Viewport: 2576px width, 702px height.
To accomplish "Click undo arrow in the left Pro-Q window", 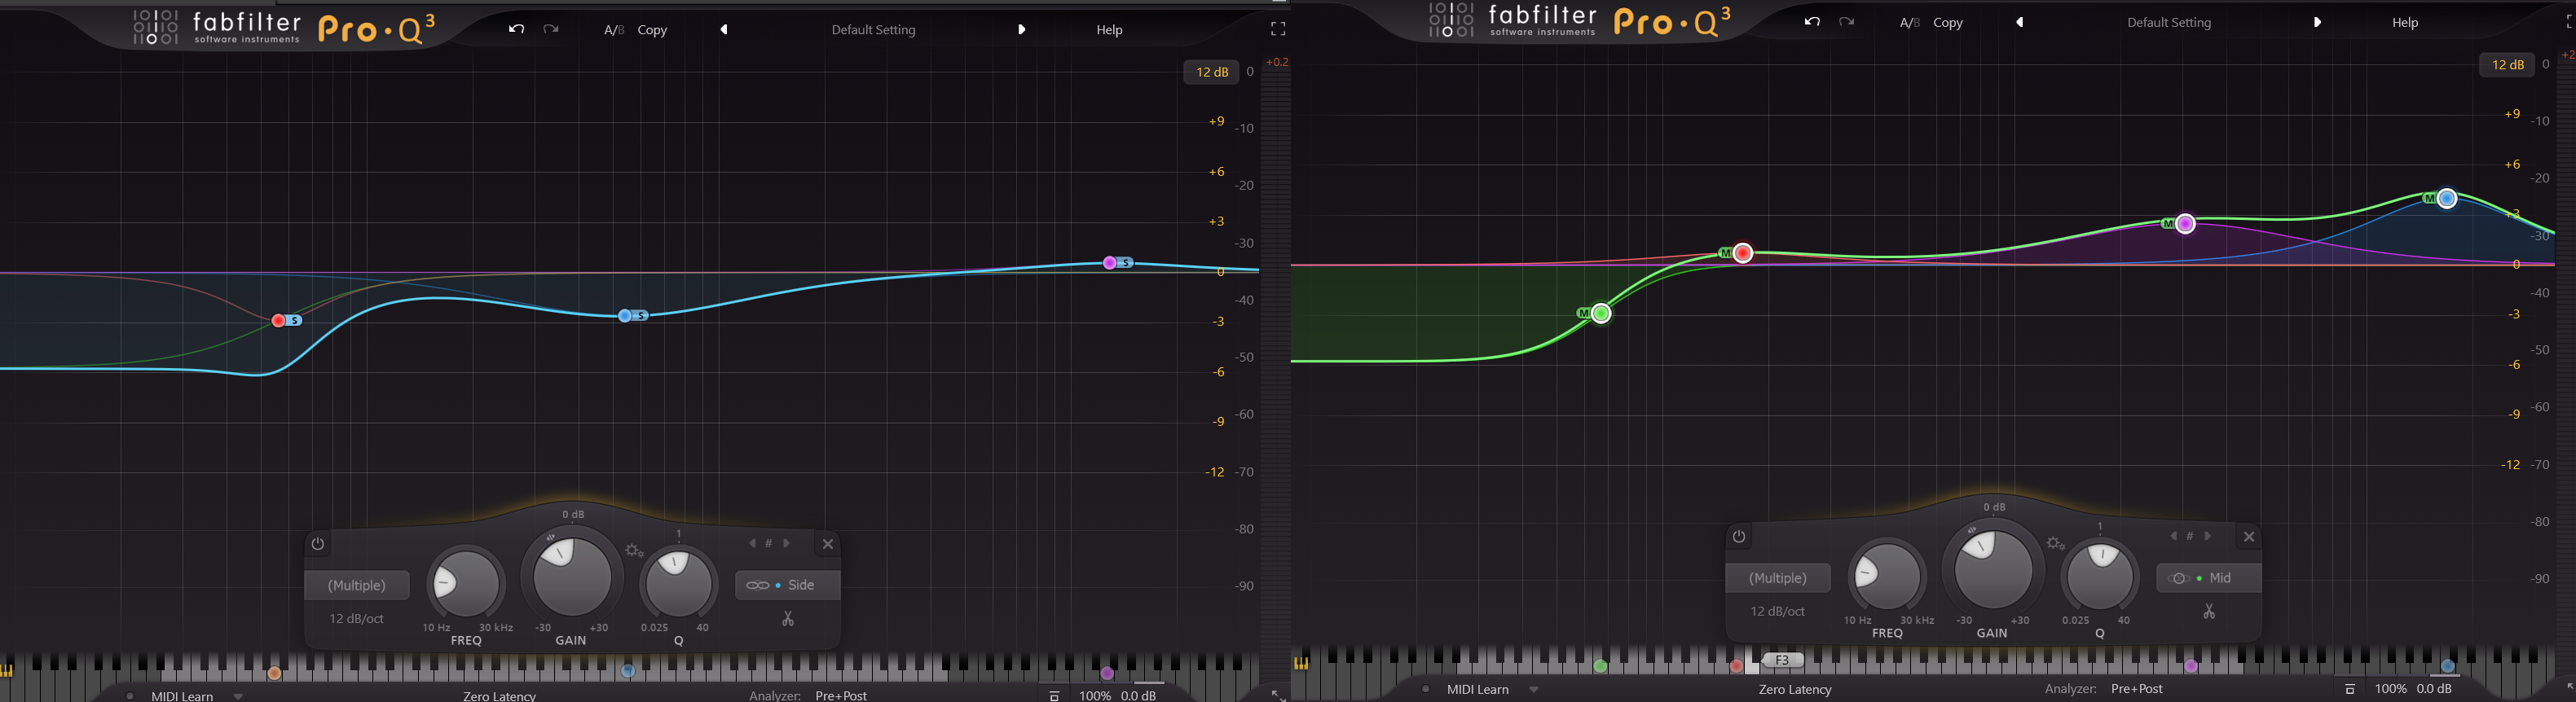I will point(516,30).
